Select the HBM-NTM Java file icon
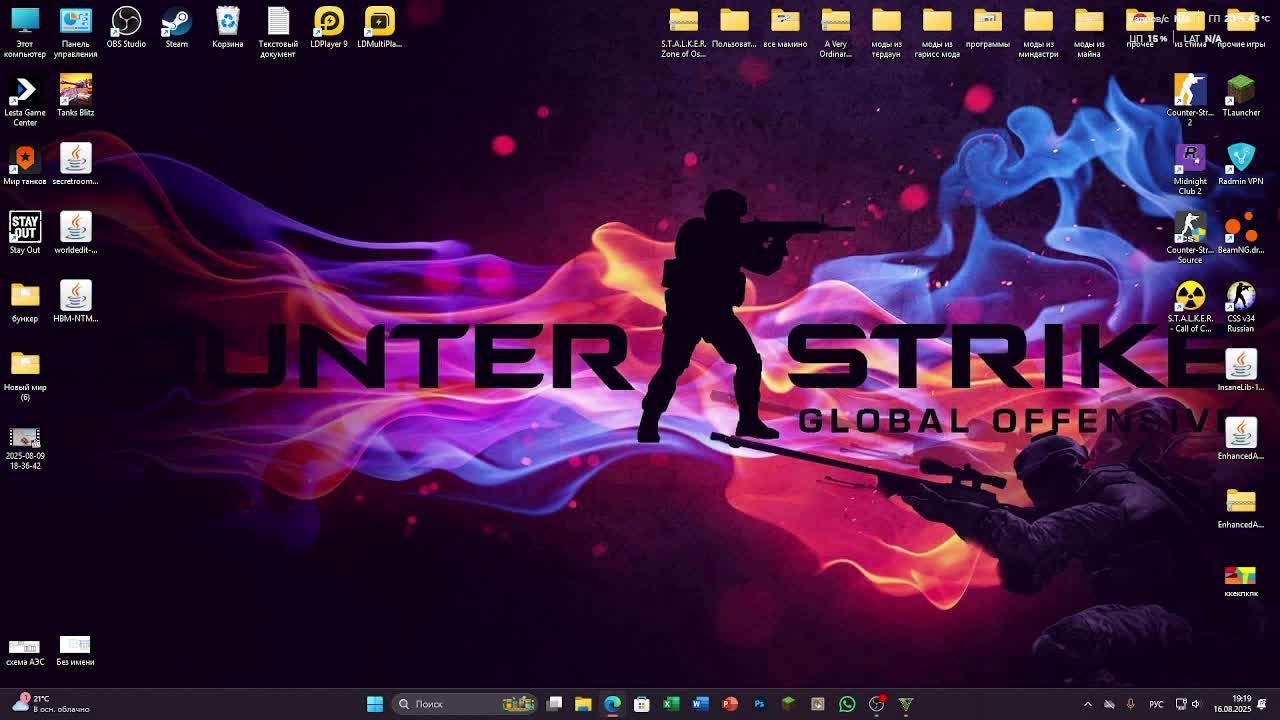The height and width of the screenshot is (720, 1280). pos(75,302)
